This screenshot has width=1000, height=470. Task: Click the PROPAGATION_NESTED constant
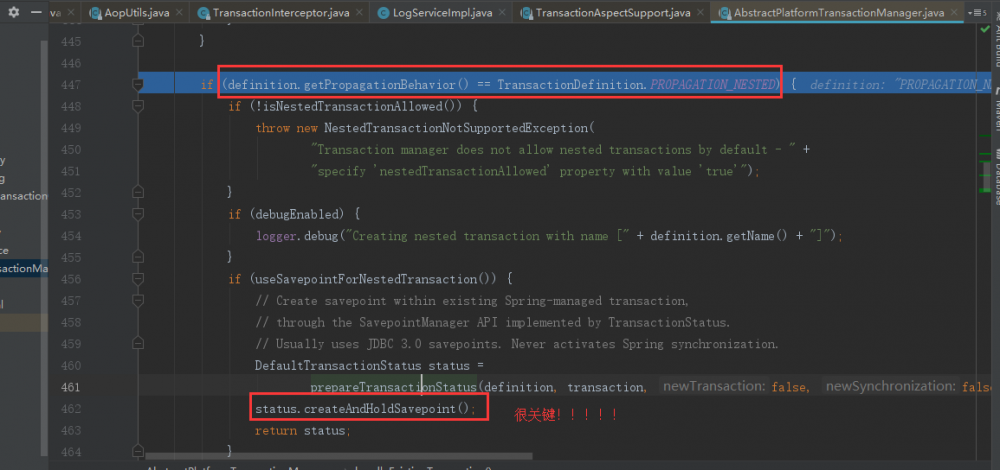point(714,84)
